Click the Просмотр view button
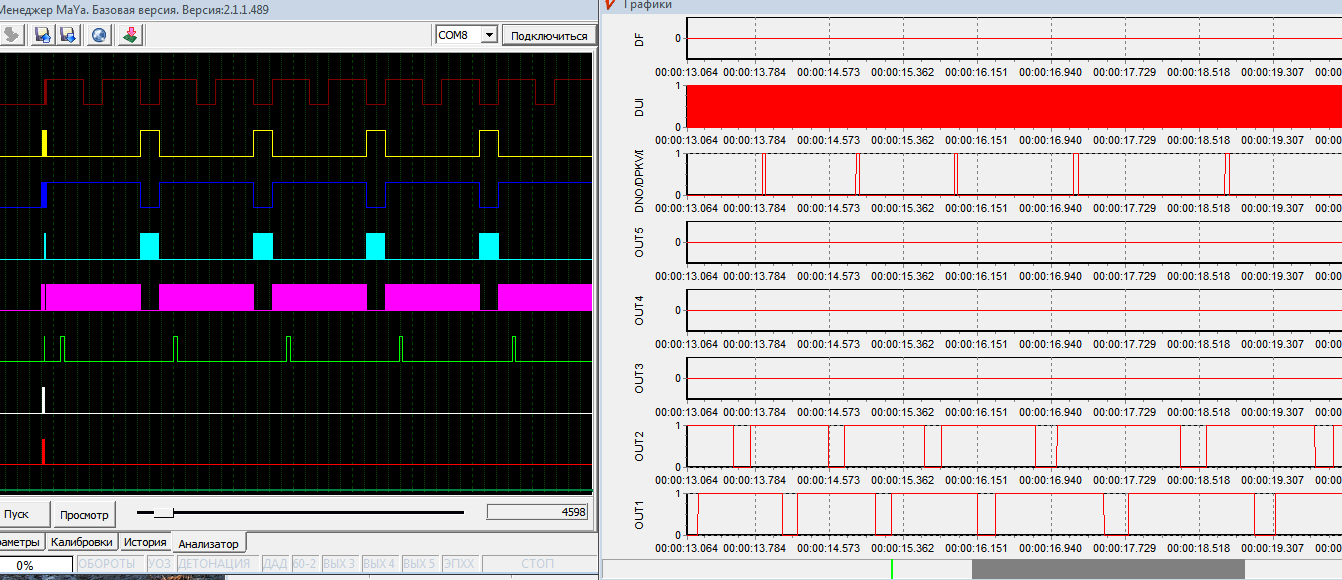 (x=84, y=514)
